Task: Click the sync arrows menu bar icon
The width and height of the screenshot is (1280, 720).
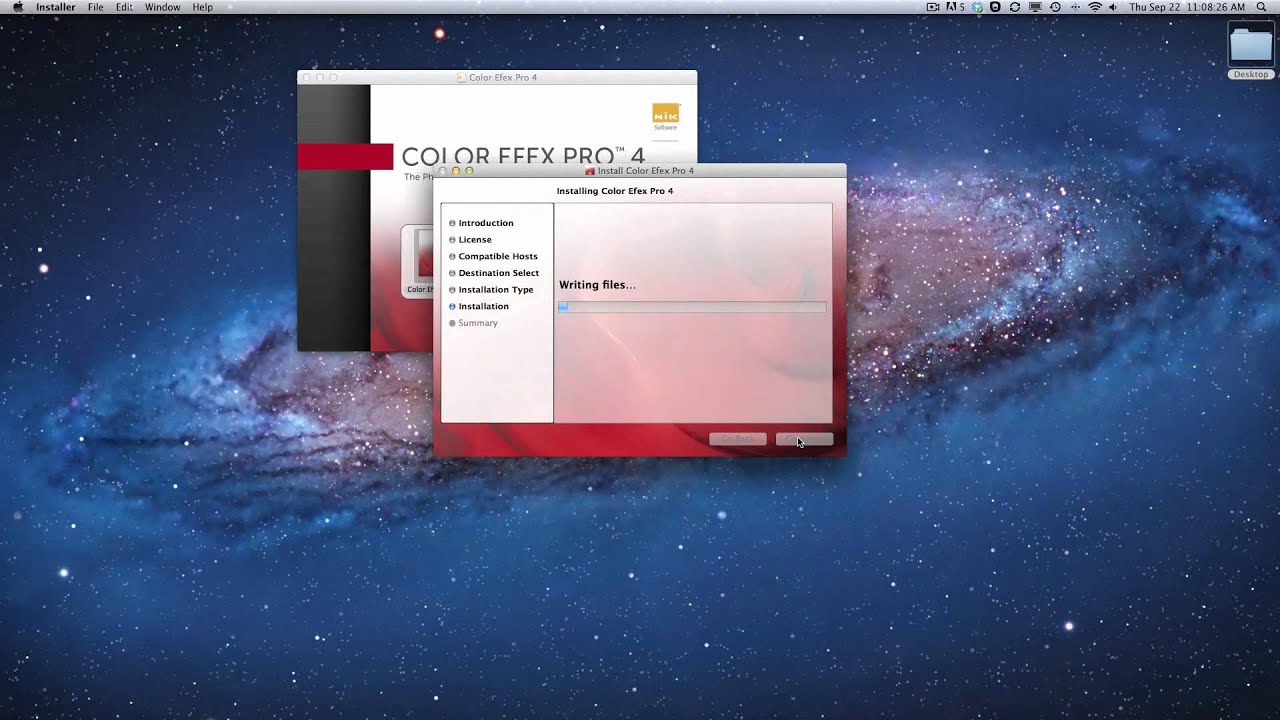Action: 1015,7
